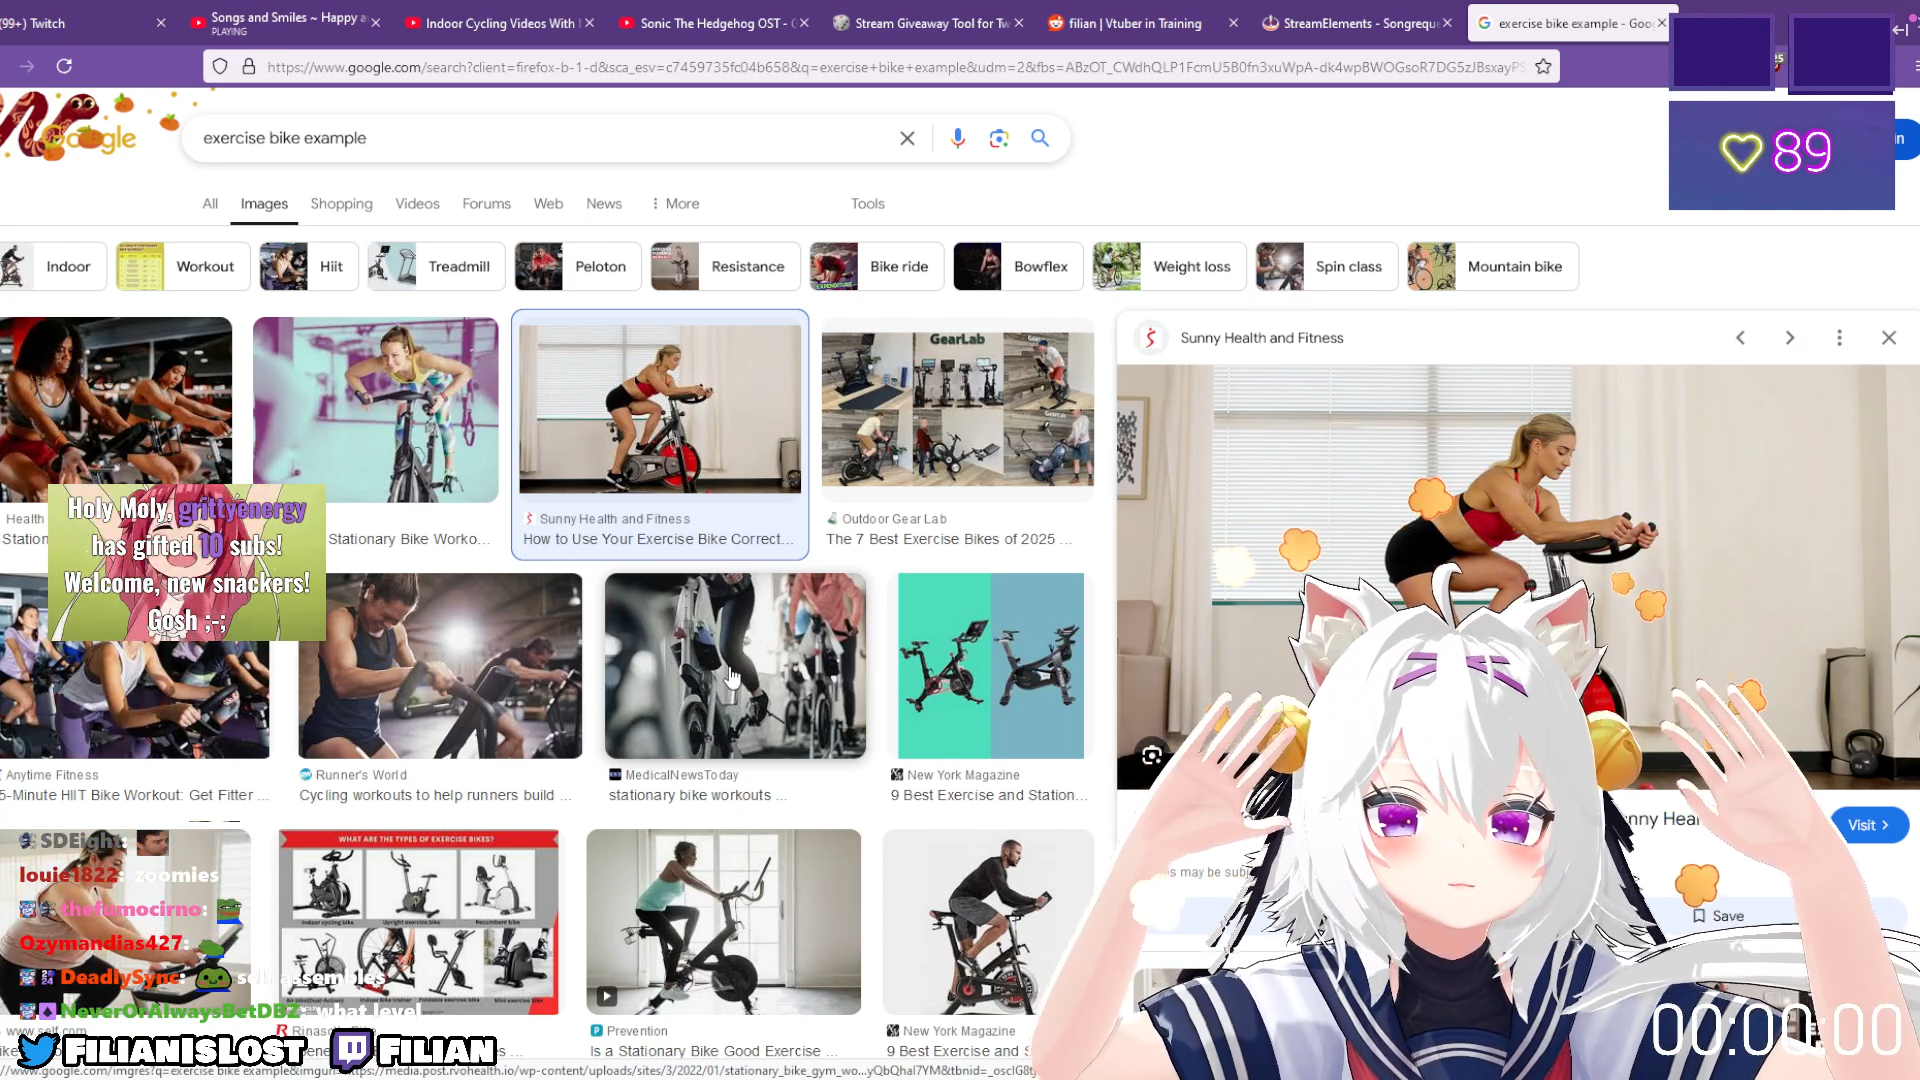Switch to the Videos results tab
The height and width of the screenshot is (1080, 1920).
417,203
